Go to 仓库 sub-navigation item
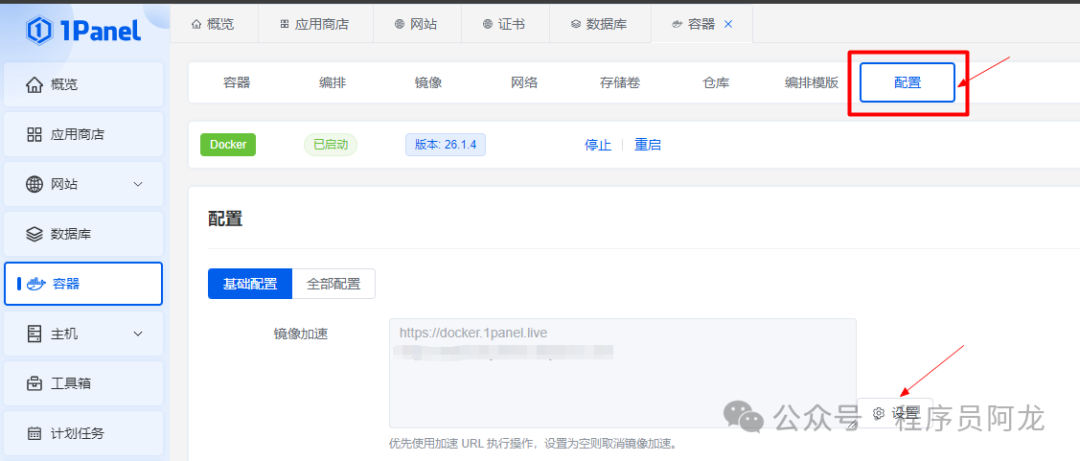Viewport: 1080px width, 461px height. [x=716, y=83]
